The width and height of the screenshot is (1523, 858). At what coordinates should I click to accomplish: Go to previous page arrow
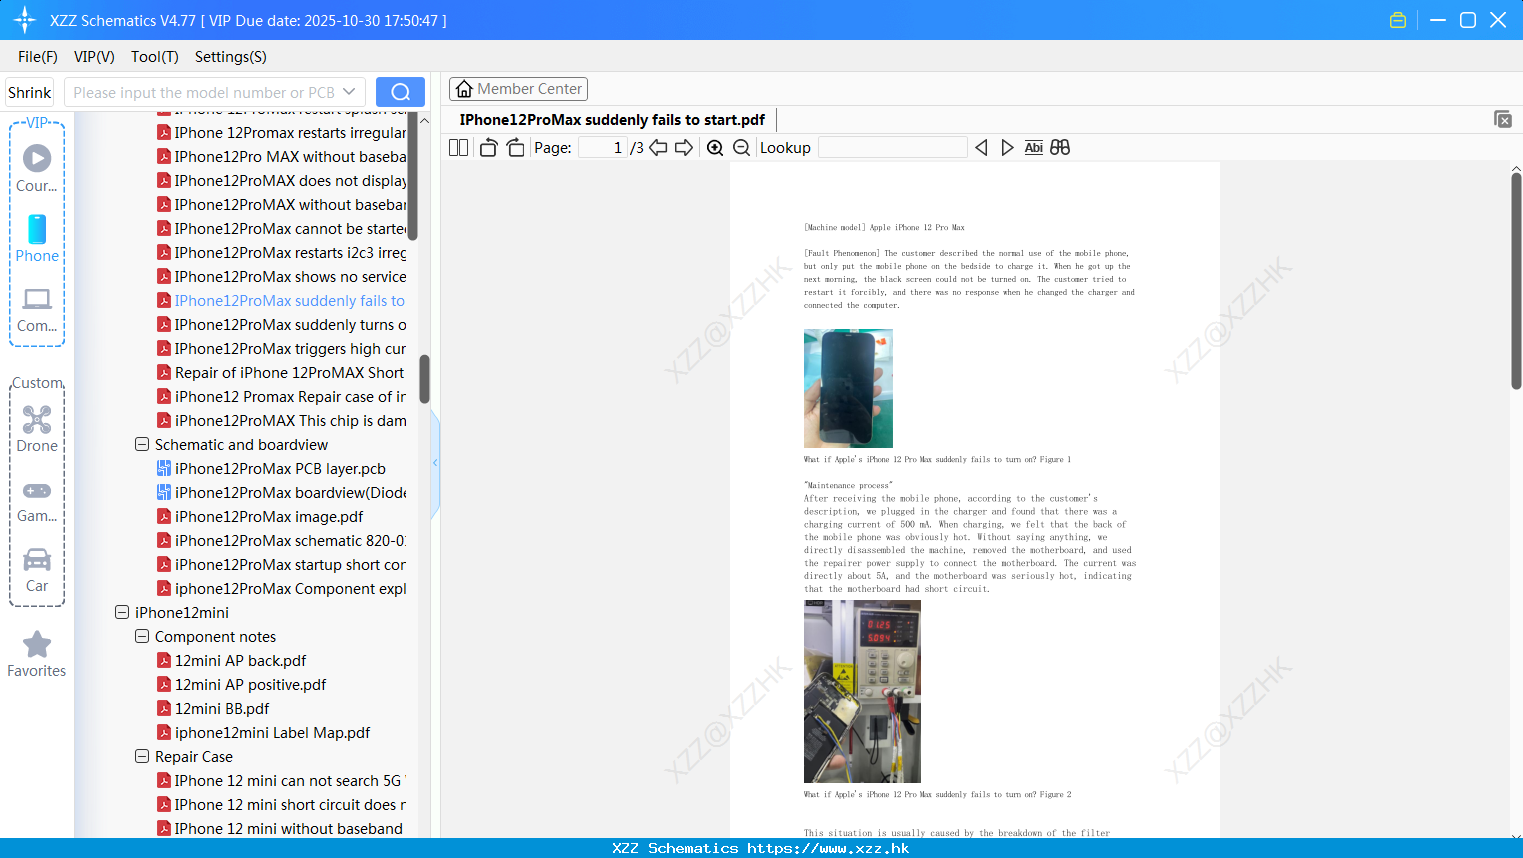click(x=658, y=147)
